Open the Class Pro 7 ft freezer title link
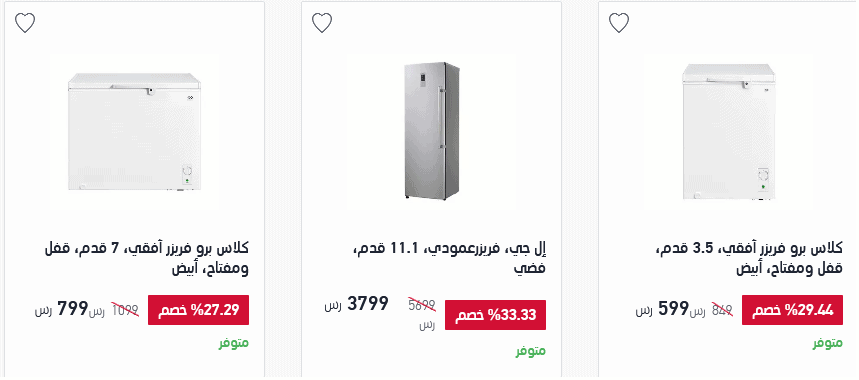859x380 pixels. (x=146, y=258)
